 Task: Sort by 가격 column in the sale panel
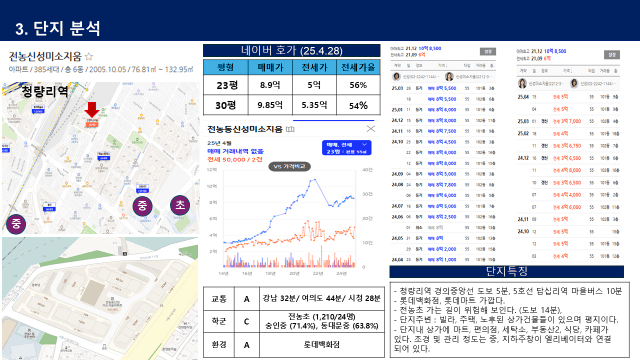(442, 66)
